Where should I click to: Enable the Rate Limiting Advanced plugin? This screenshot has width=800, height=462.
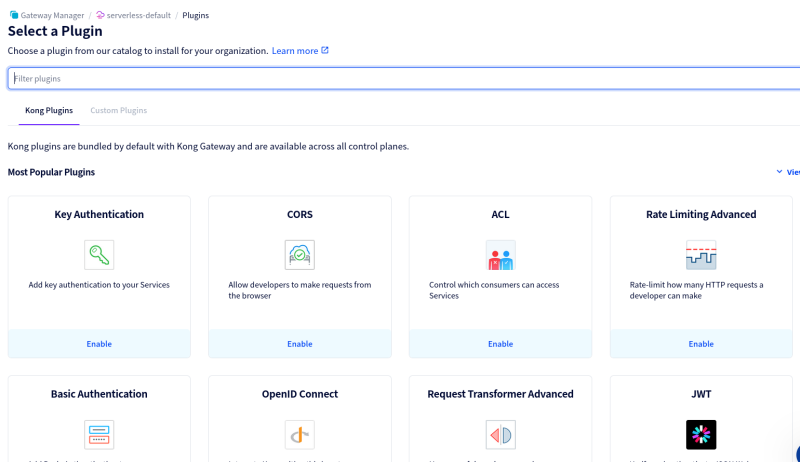coord(701,344)
